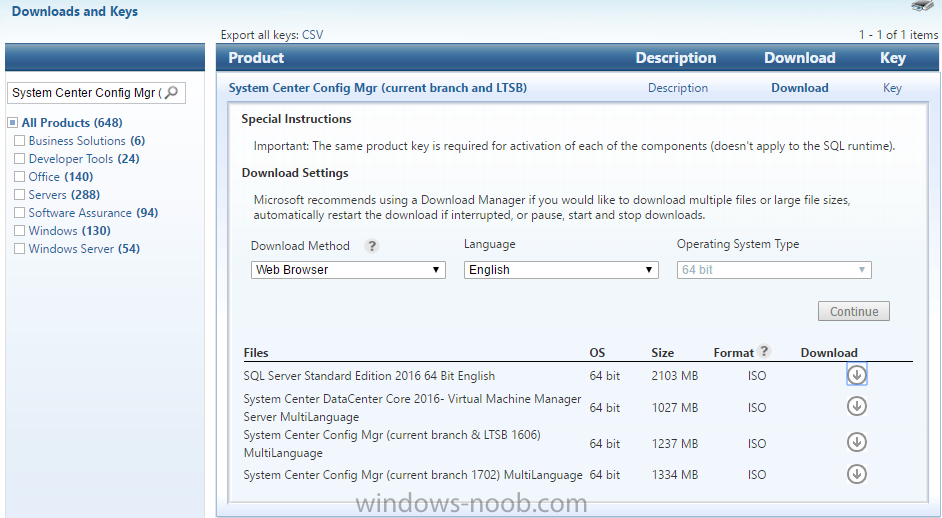Click the Windows Server (54) label

(x=84, y=249)
